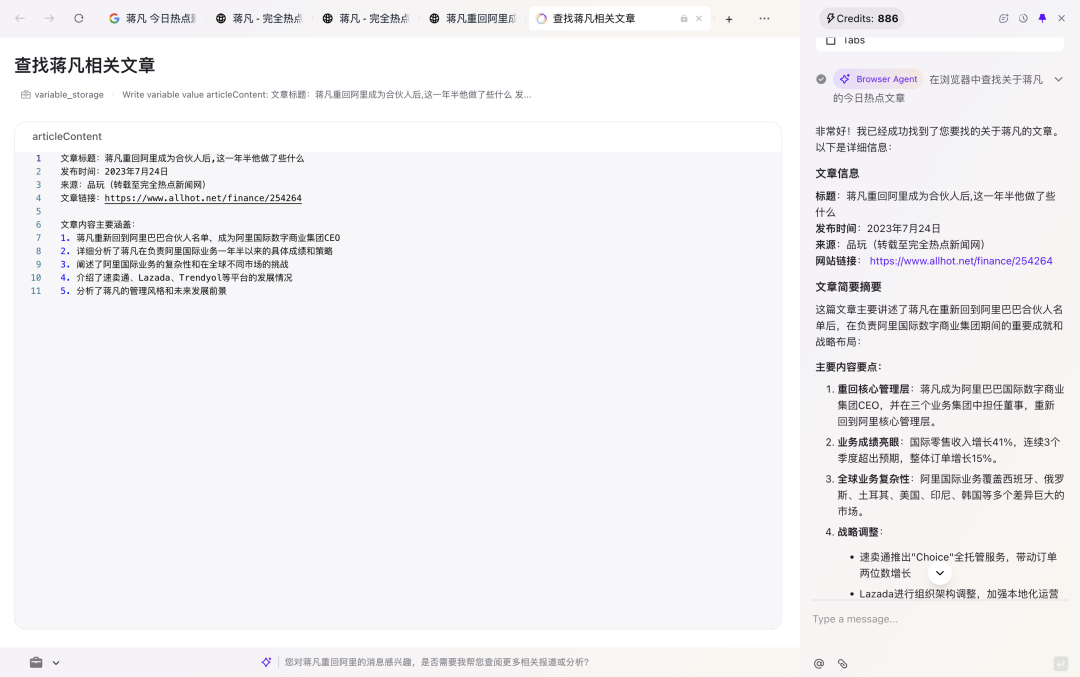Go back in browser history

click(21, 17)
